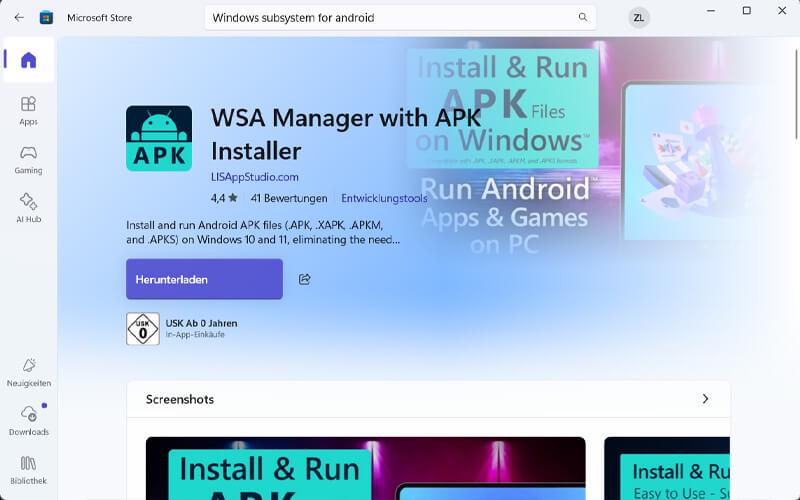Open the Bibliothek library
This screenshot has width=800, height=500.
click(x=29, y=470)
